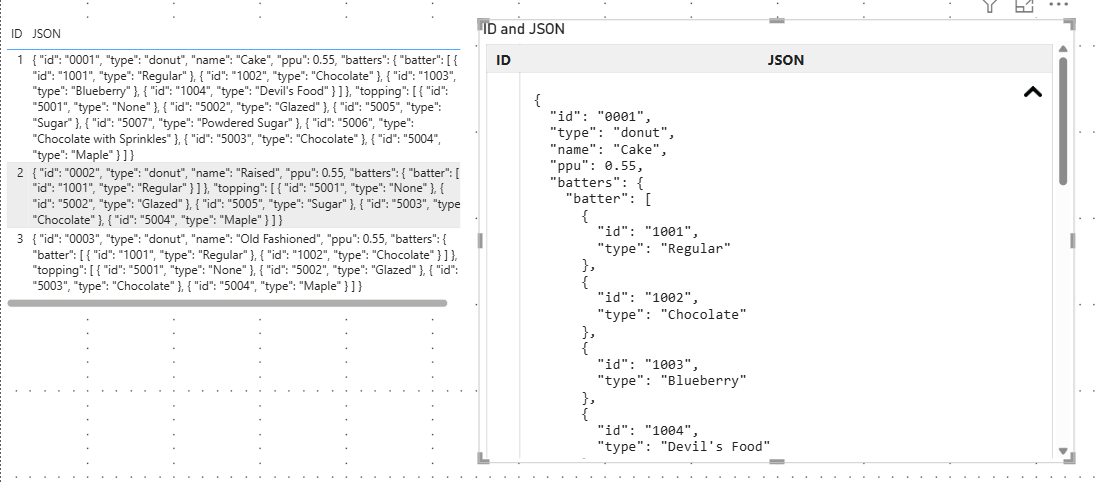The width and height of the screenshot is (1105, 483).
Task: Click the top-center resize handle of the visual
Action: point(777,21)
